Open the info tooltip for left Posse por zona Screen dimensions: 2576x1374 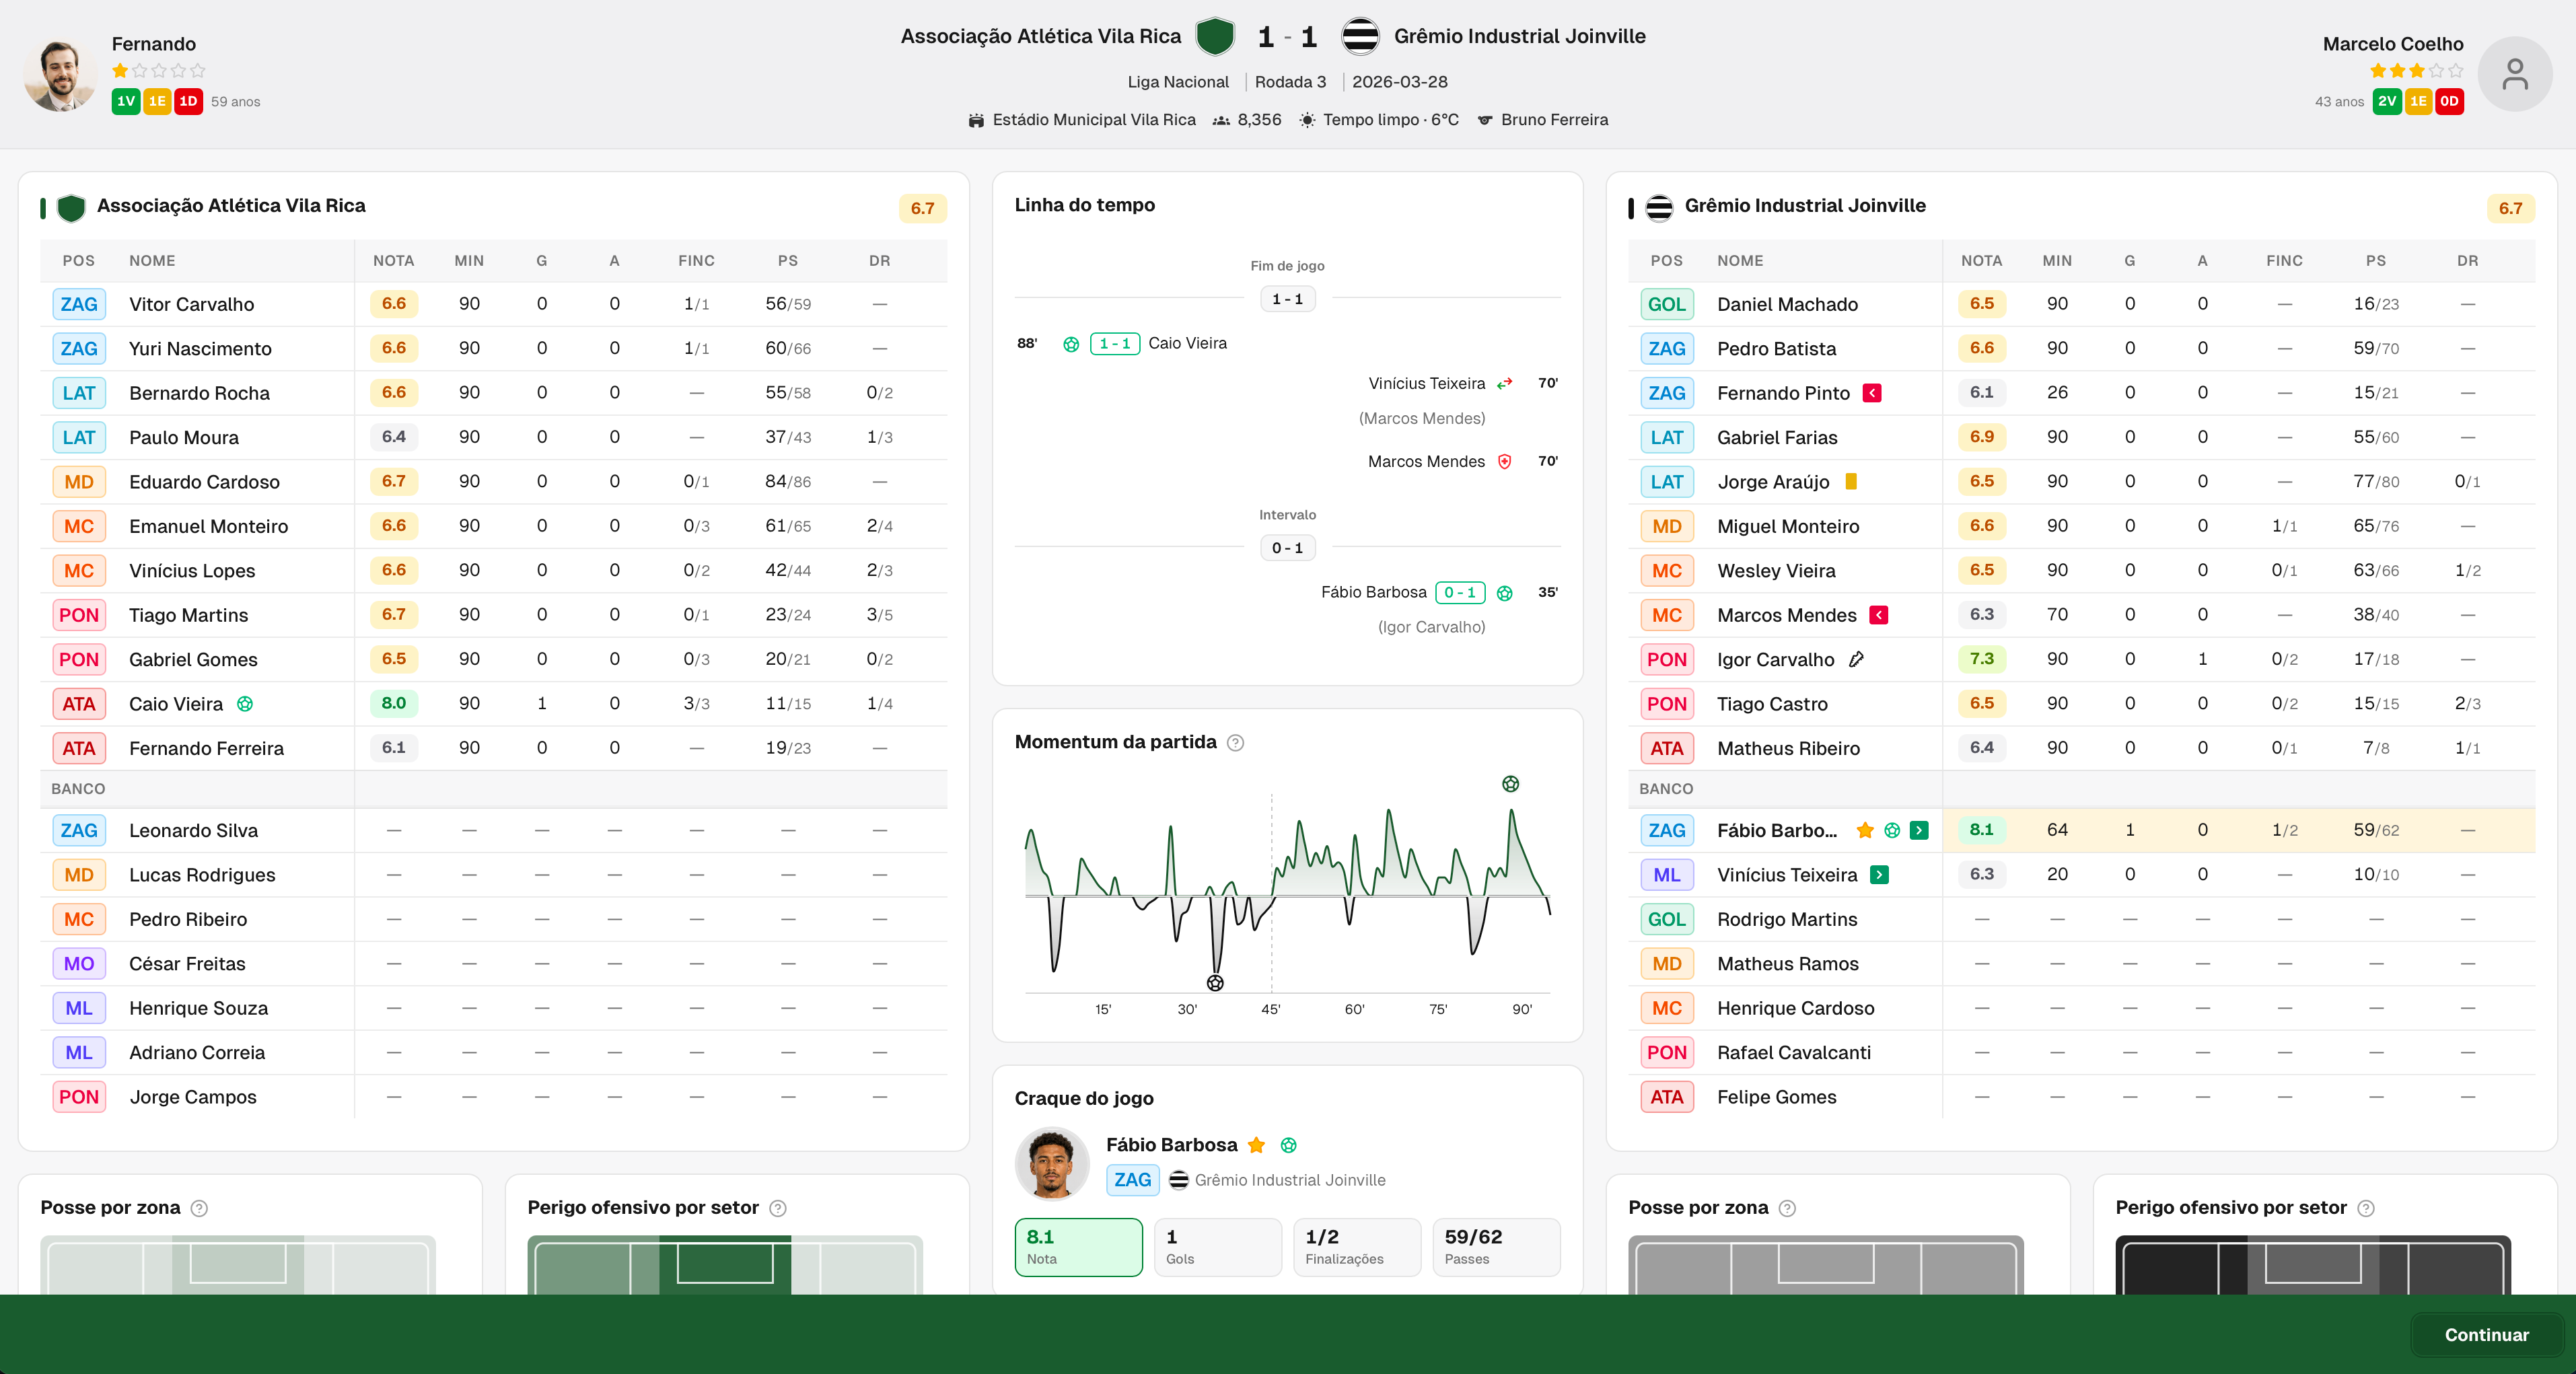coord(199,1208)
